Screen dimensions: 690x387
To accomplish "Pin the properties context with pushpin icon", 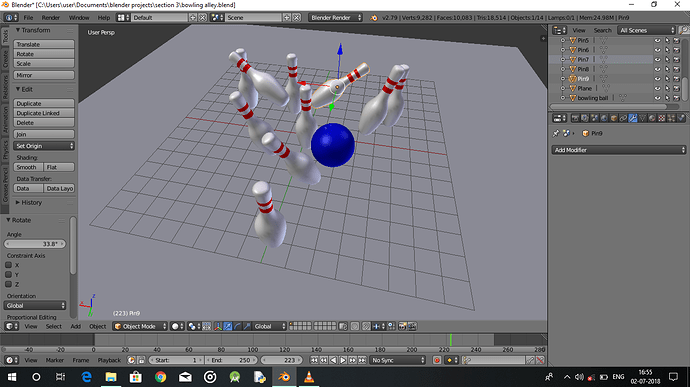I will 556,133.
